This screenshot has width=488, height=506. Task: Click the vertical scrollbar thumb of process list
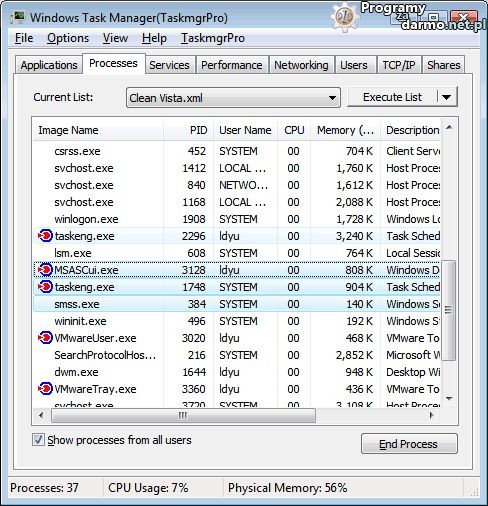pos(448,310)
